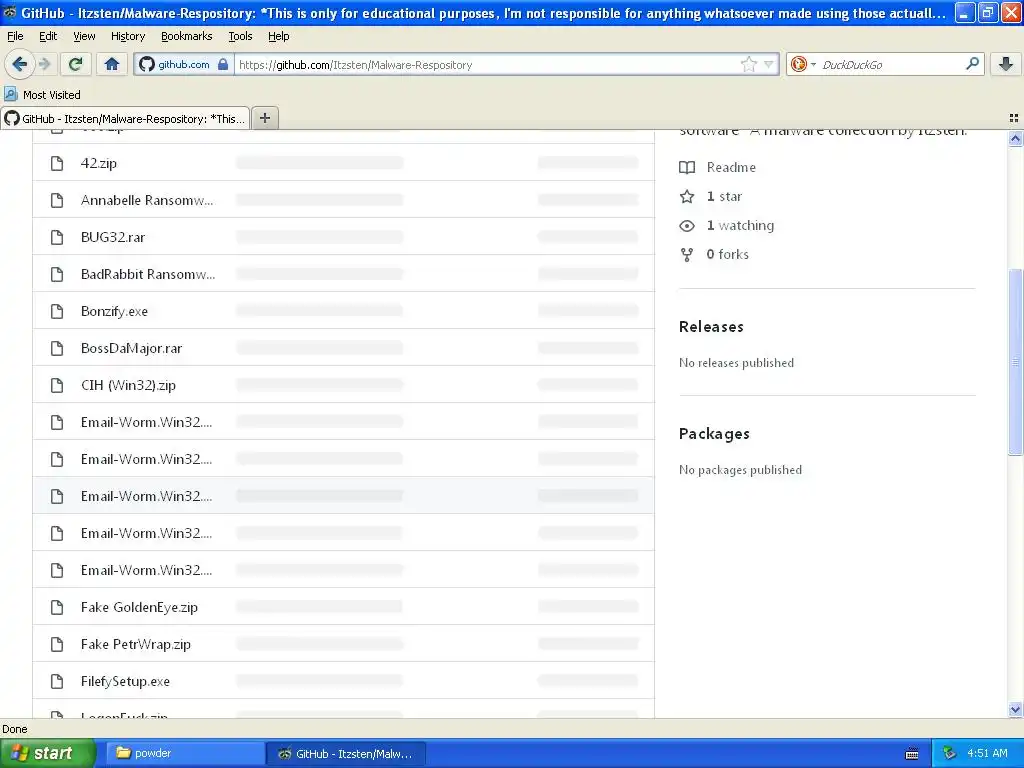Click the fork icon beside 0 forks
The height and width of the screenshot is (768, 1024).
pyautogui.click(x=687, y=255)
